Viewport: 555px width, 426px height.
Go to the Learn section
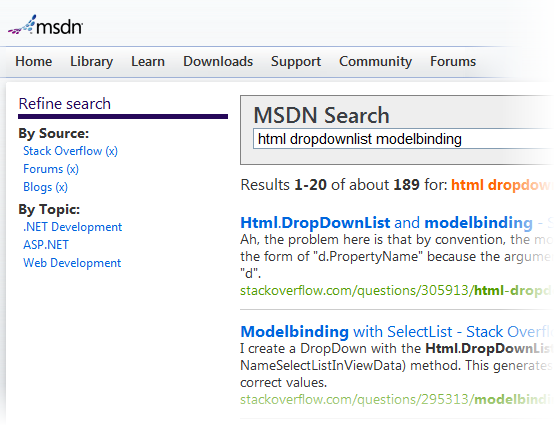(148, 62)
